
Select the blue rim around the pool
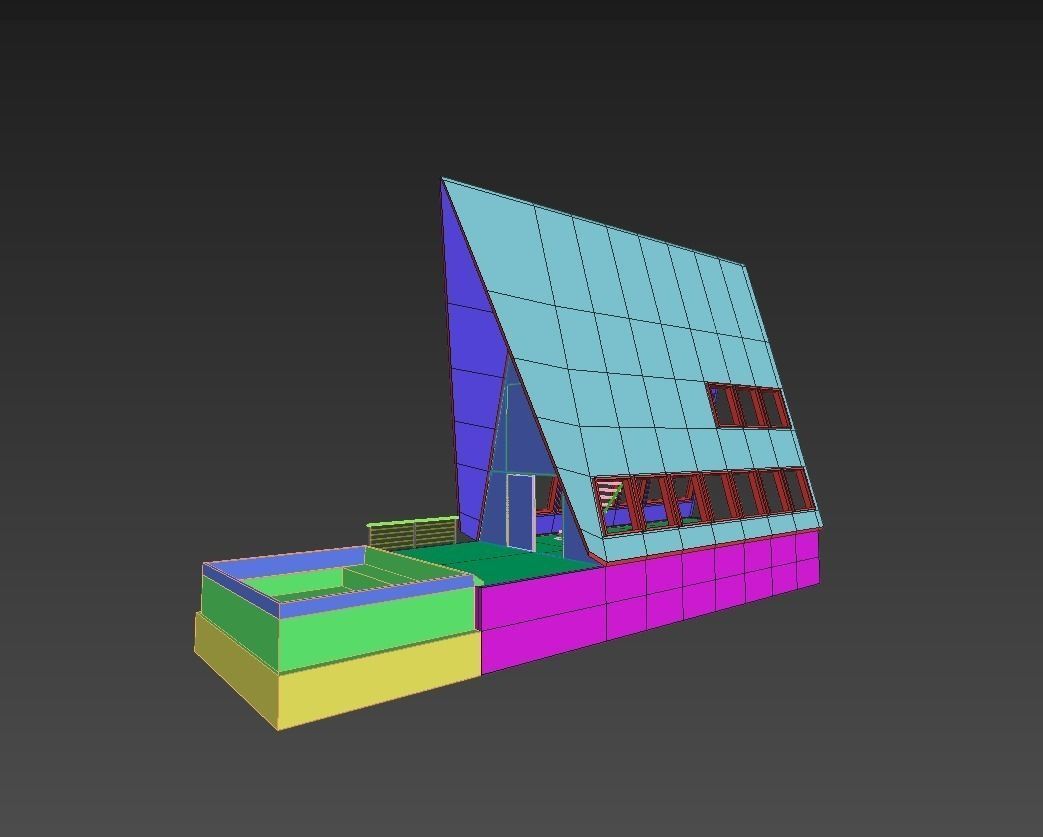(336, 581)
